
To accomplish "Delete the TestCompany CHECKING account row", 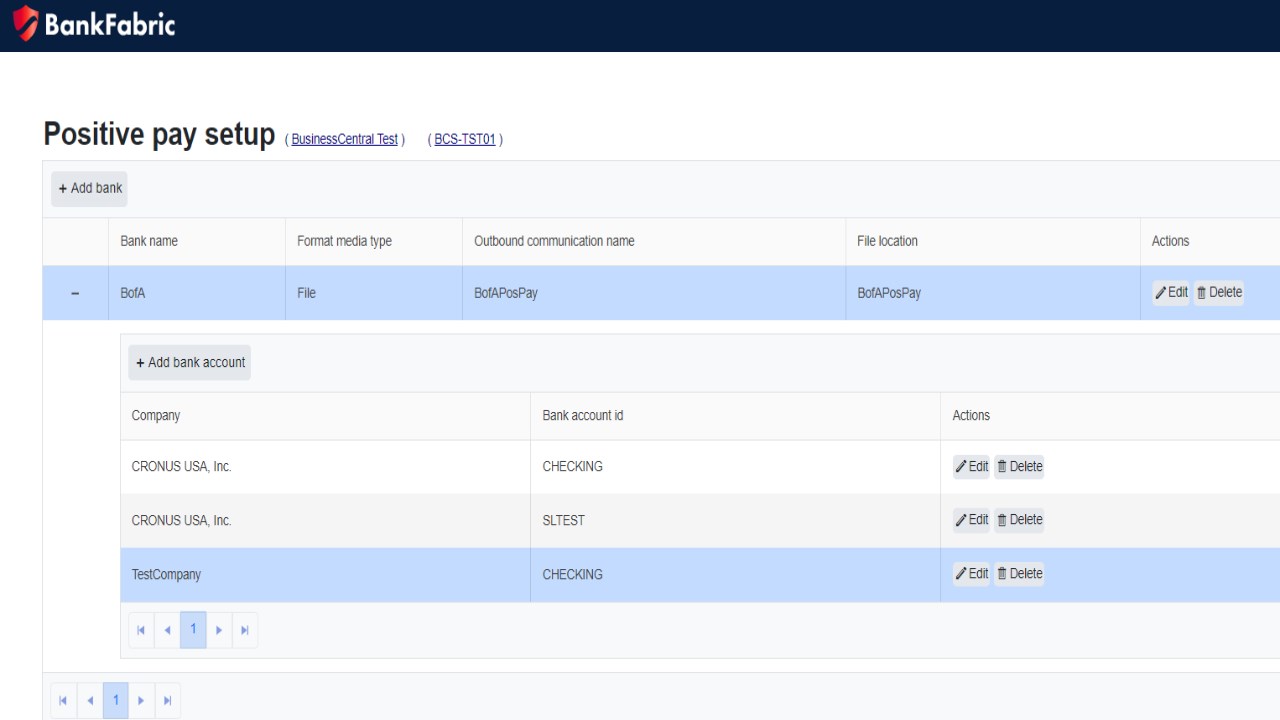I will click(1019, 573).
